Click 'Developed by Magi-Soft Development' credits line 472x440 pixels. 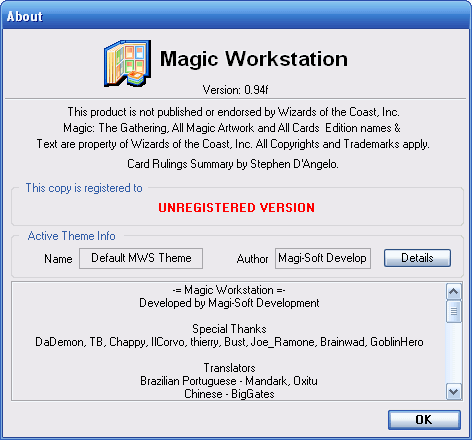(229, 303)
